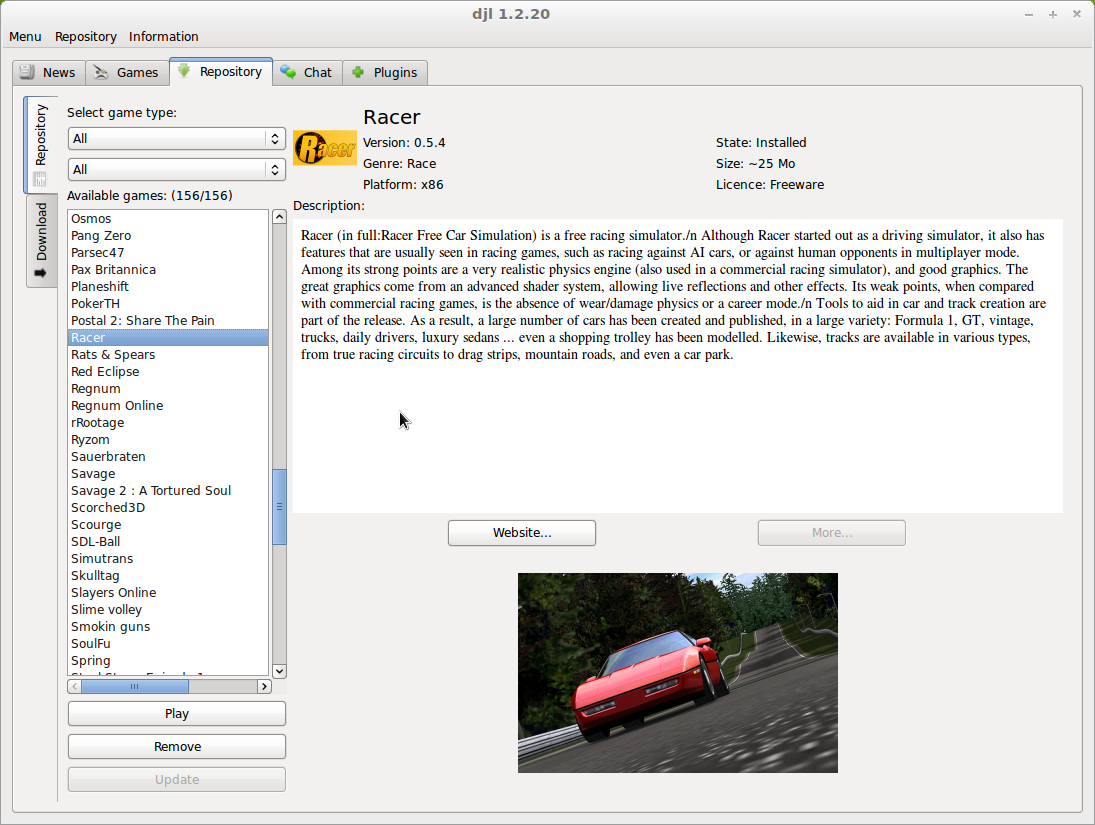Viewport: 1095px width, 825px height.
Task: Click the Games tab joystick icon
Action: (x=101, y=72)
